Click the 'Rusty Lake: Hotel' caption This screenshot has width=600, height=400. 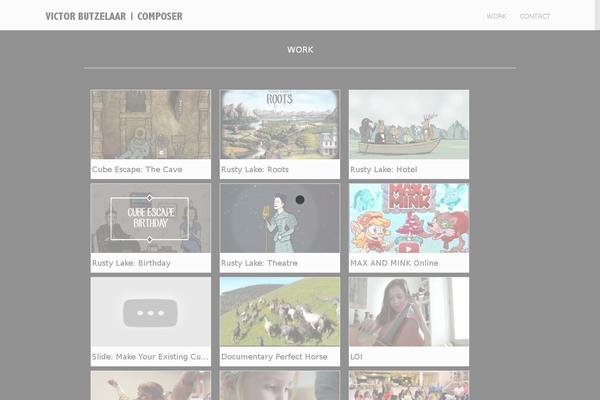[x=383, y=169]
